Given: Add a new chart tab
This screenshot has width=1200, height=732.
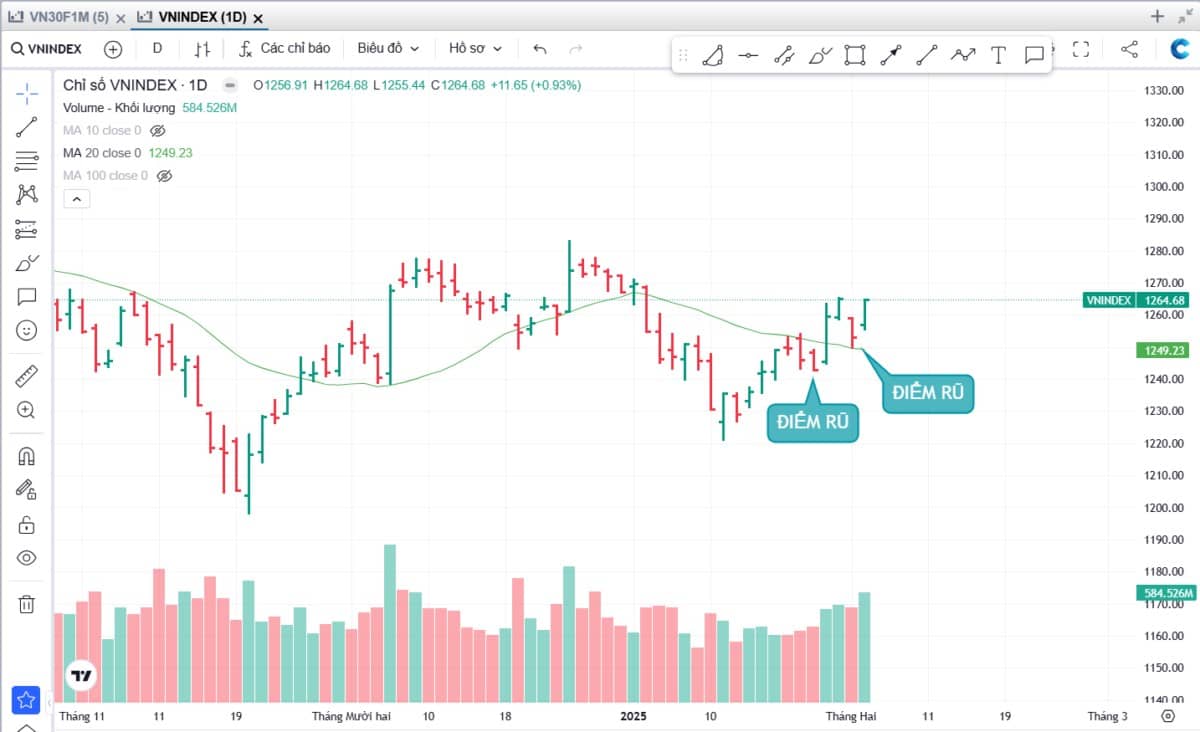Looking at the screenshot, I should 1157,16.
